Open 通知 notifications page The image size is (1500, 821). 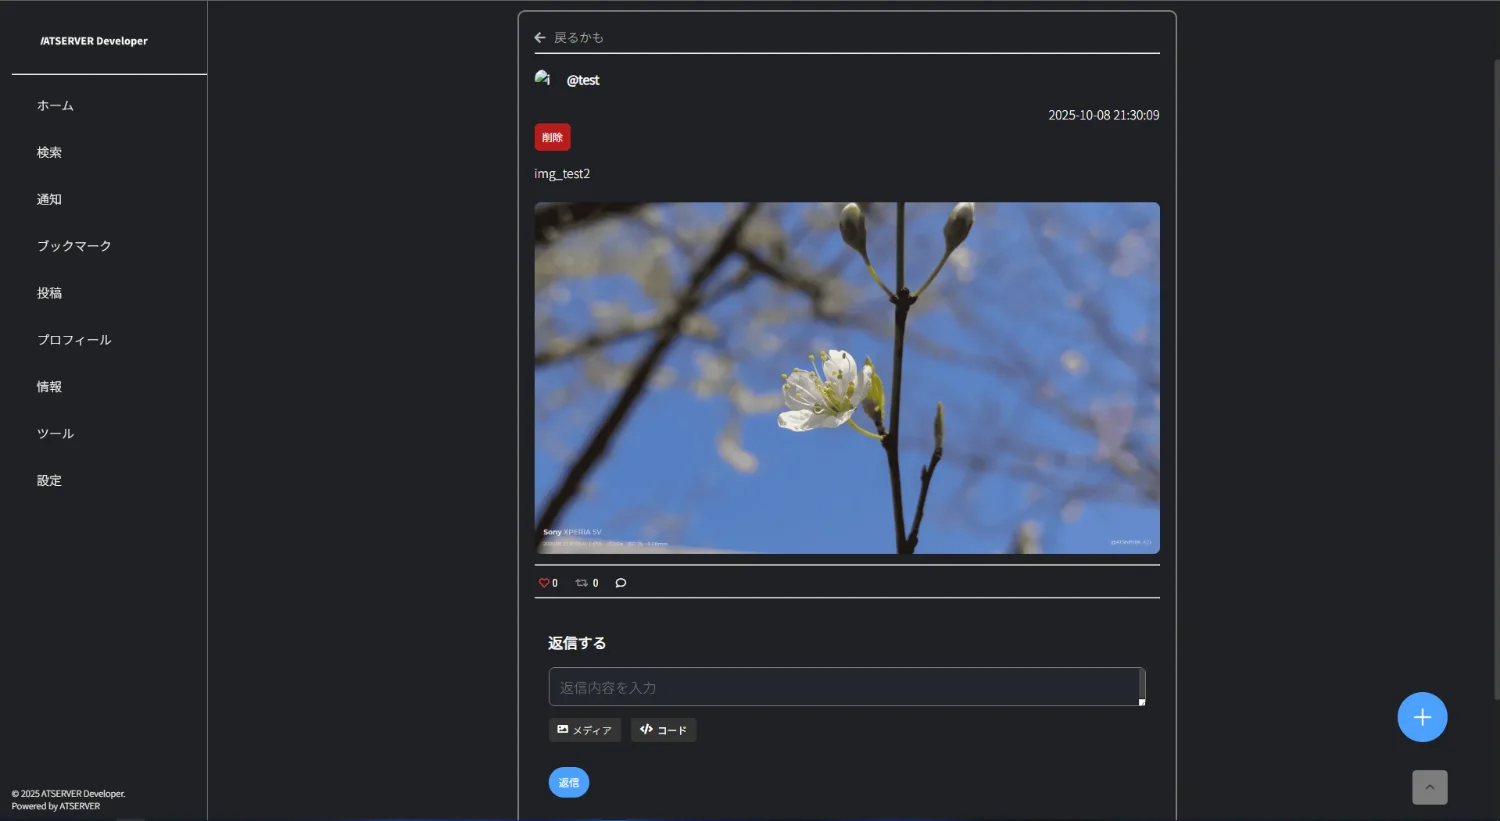point(50,200)
